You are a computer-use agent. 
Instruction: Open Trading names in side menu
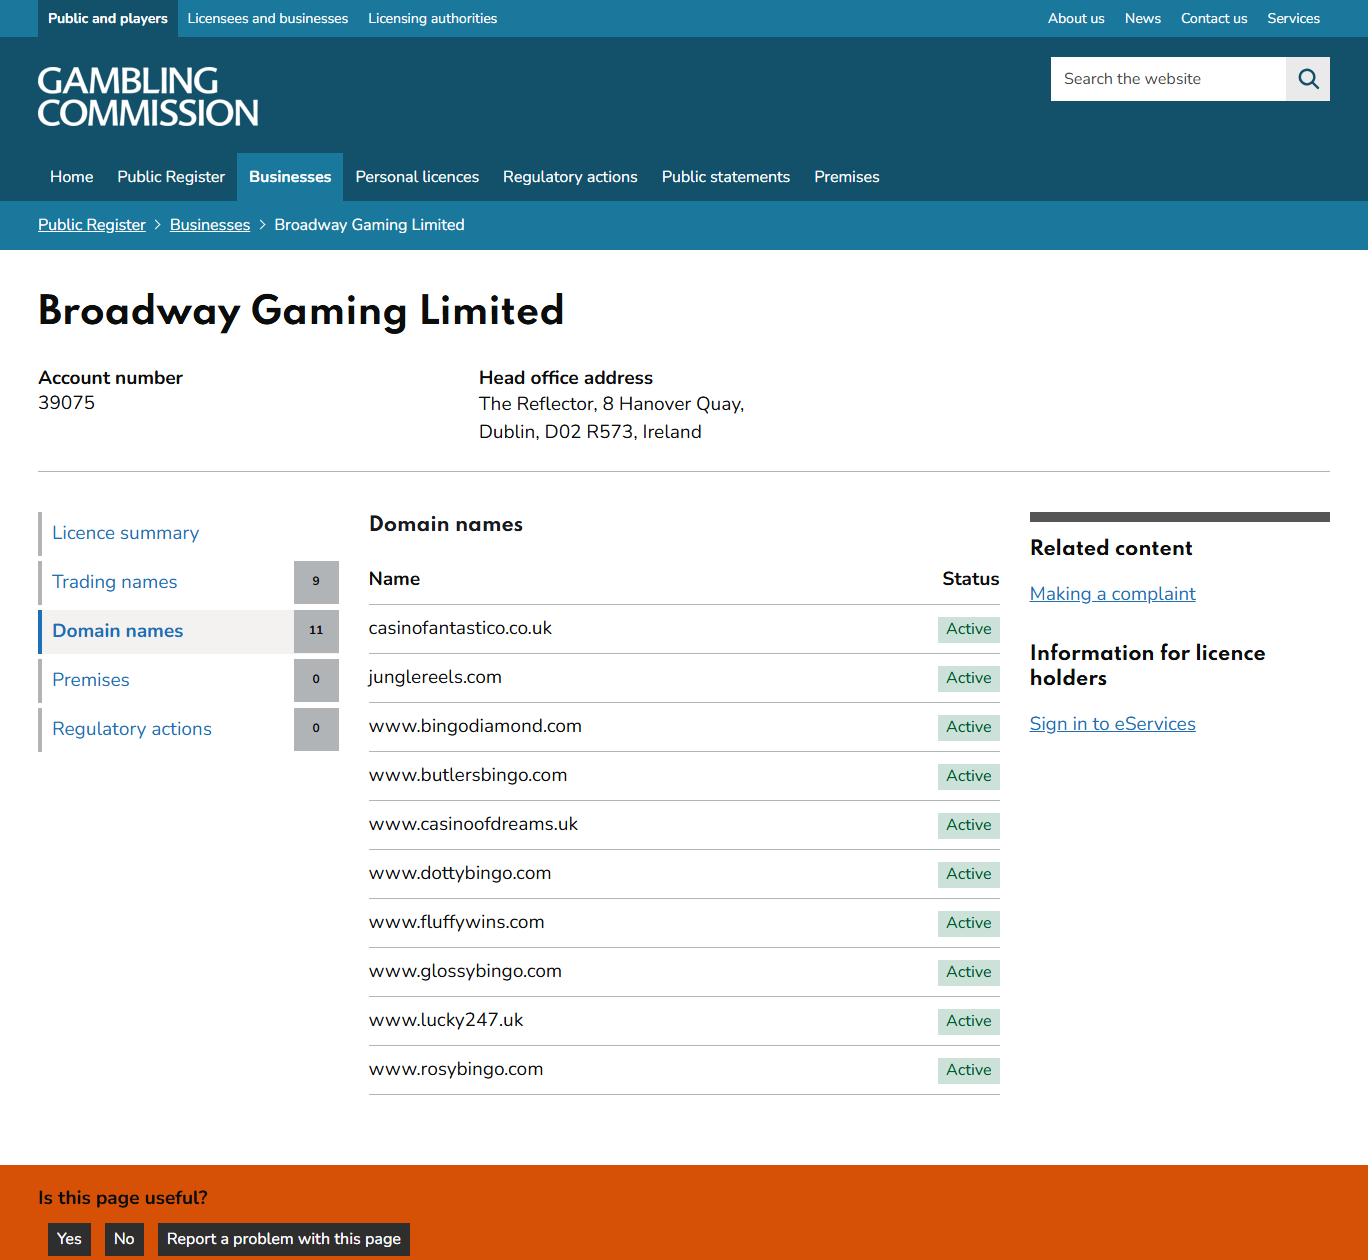pyautogui.click(x=189, y=582)
